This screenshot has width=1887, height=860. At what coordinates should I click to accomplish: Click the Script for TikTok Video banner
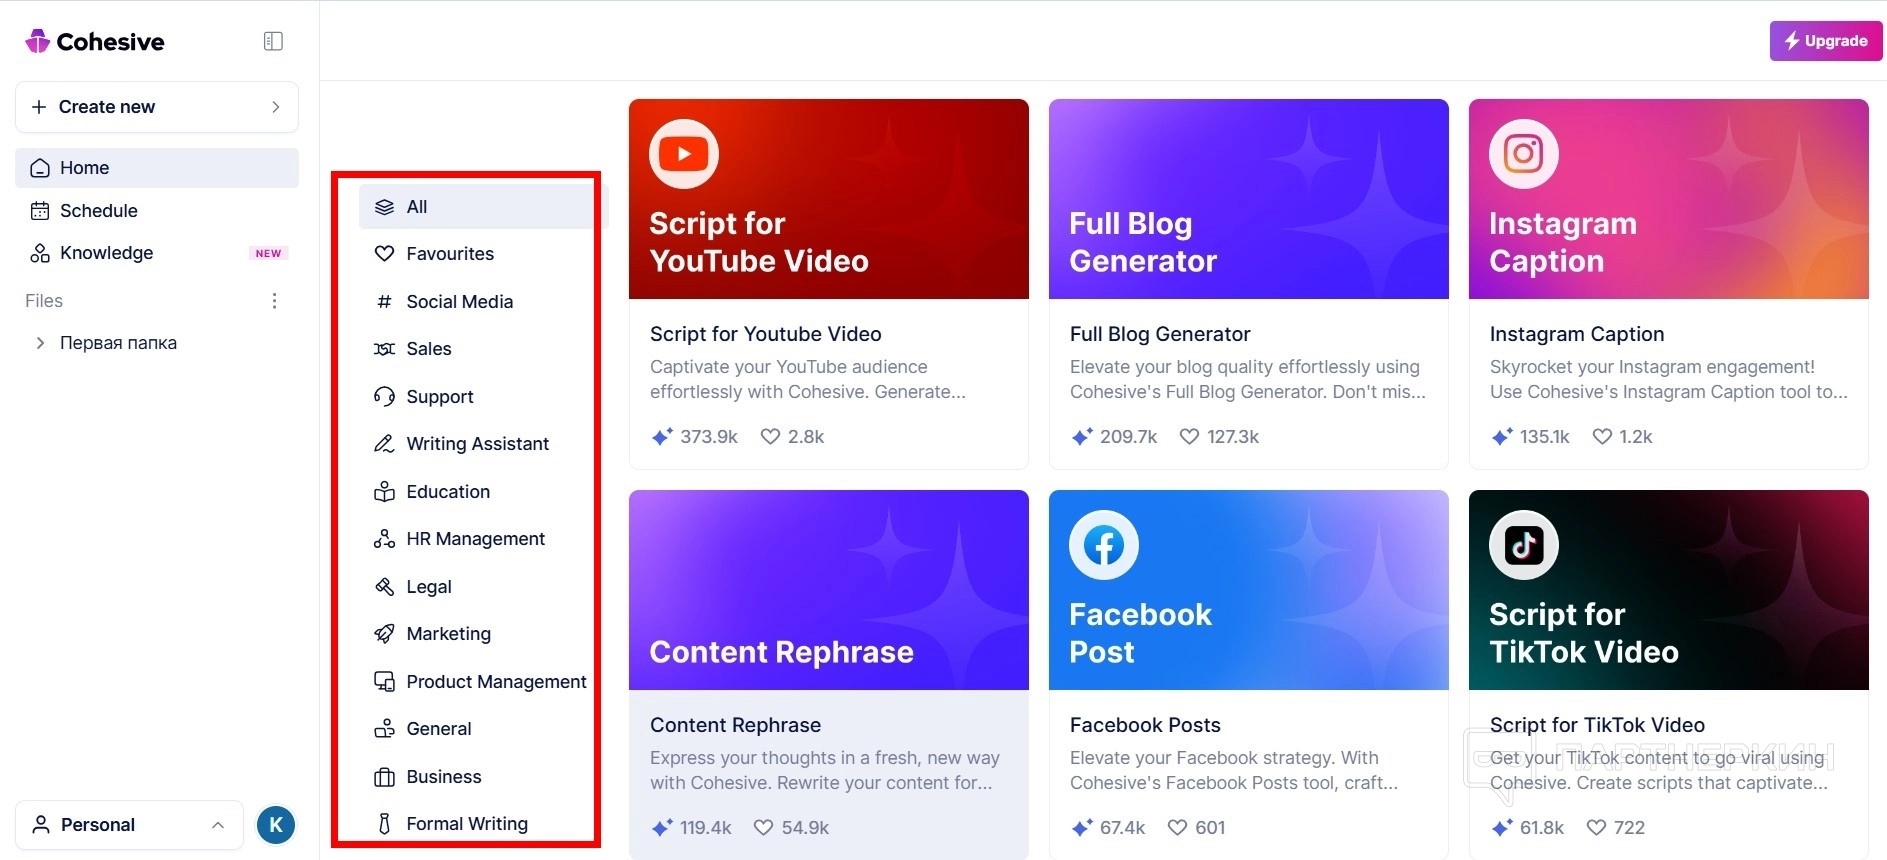pos(1669,590)
